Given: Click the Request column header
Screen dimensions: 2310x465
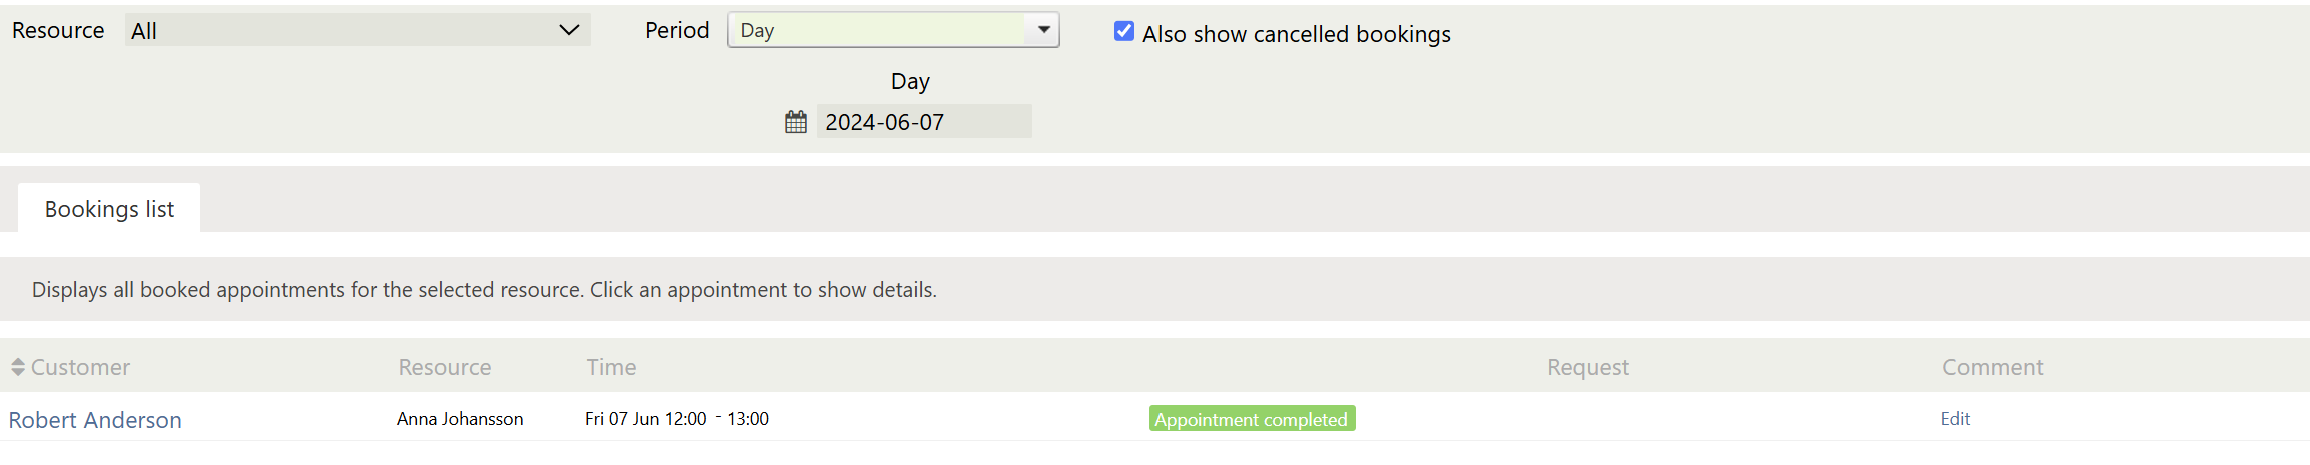Looking at the screenshot, I should pyautogui.click(x=1587, y=367).
